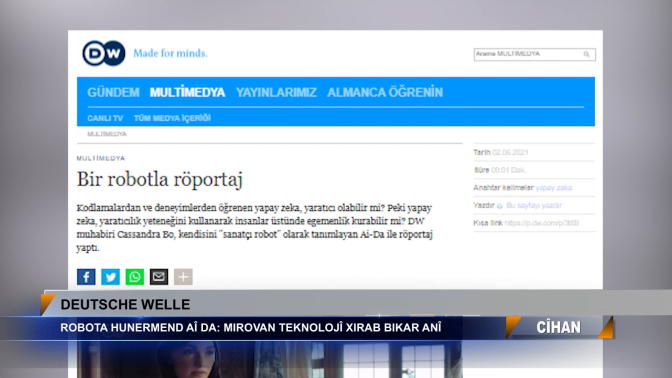Click the short link p.dw.com URL
672x378 pixels.
542,223
